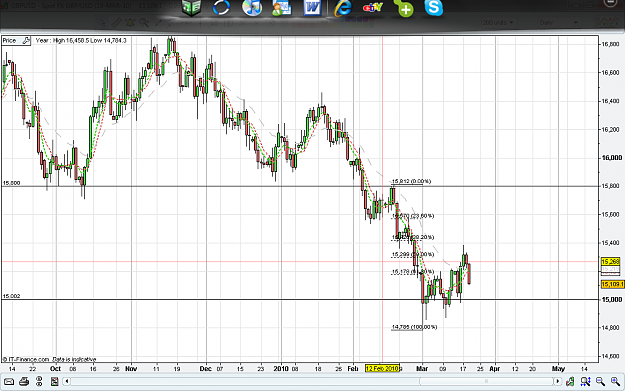This screenshot has height=391, width=625.
Task: Click the small chart icon left of scrollbar
Action: point(55,382)
